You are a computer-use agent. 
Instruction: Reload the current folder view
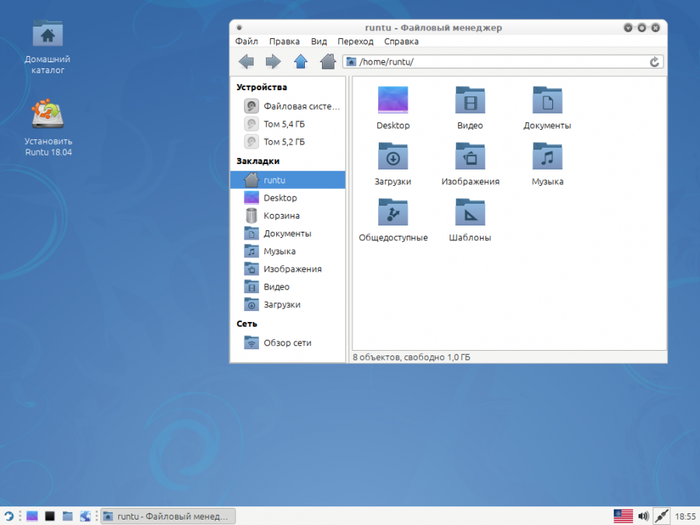(655, 62)
